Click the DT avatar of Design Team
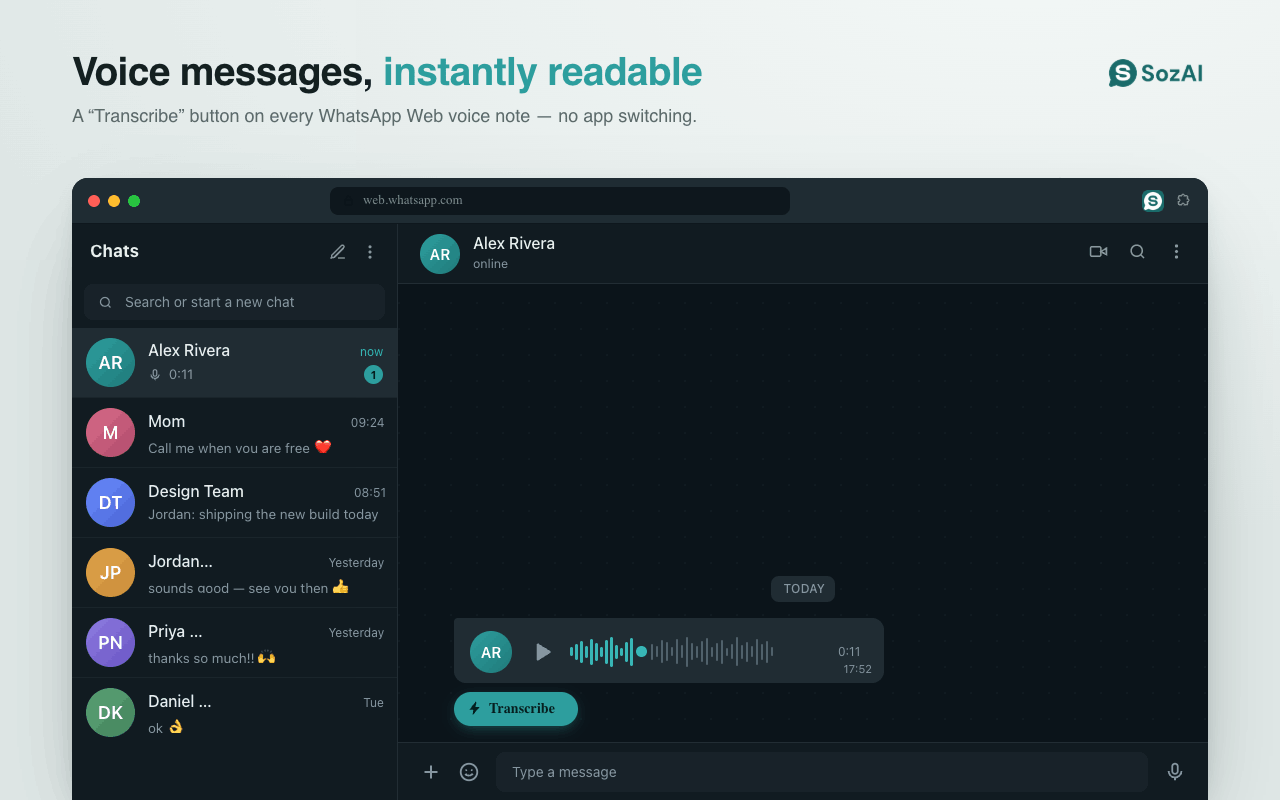This screenshot has height=800, width=1280. click(x=111, y=503)
